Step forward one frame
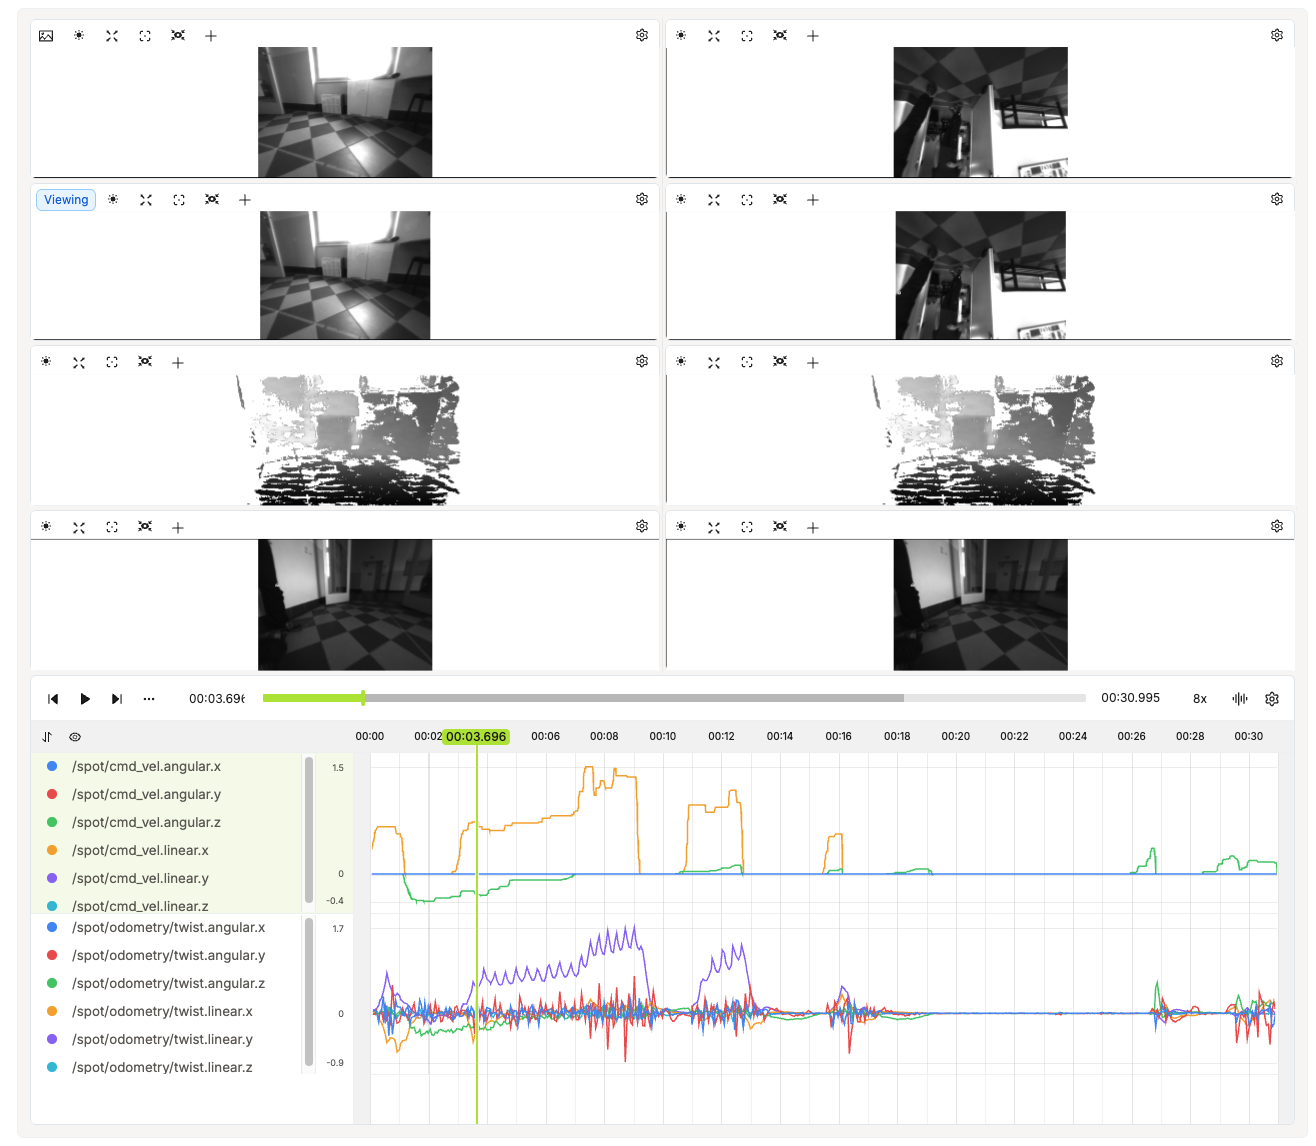 pyautogui.click(x=117, y=699)
